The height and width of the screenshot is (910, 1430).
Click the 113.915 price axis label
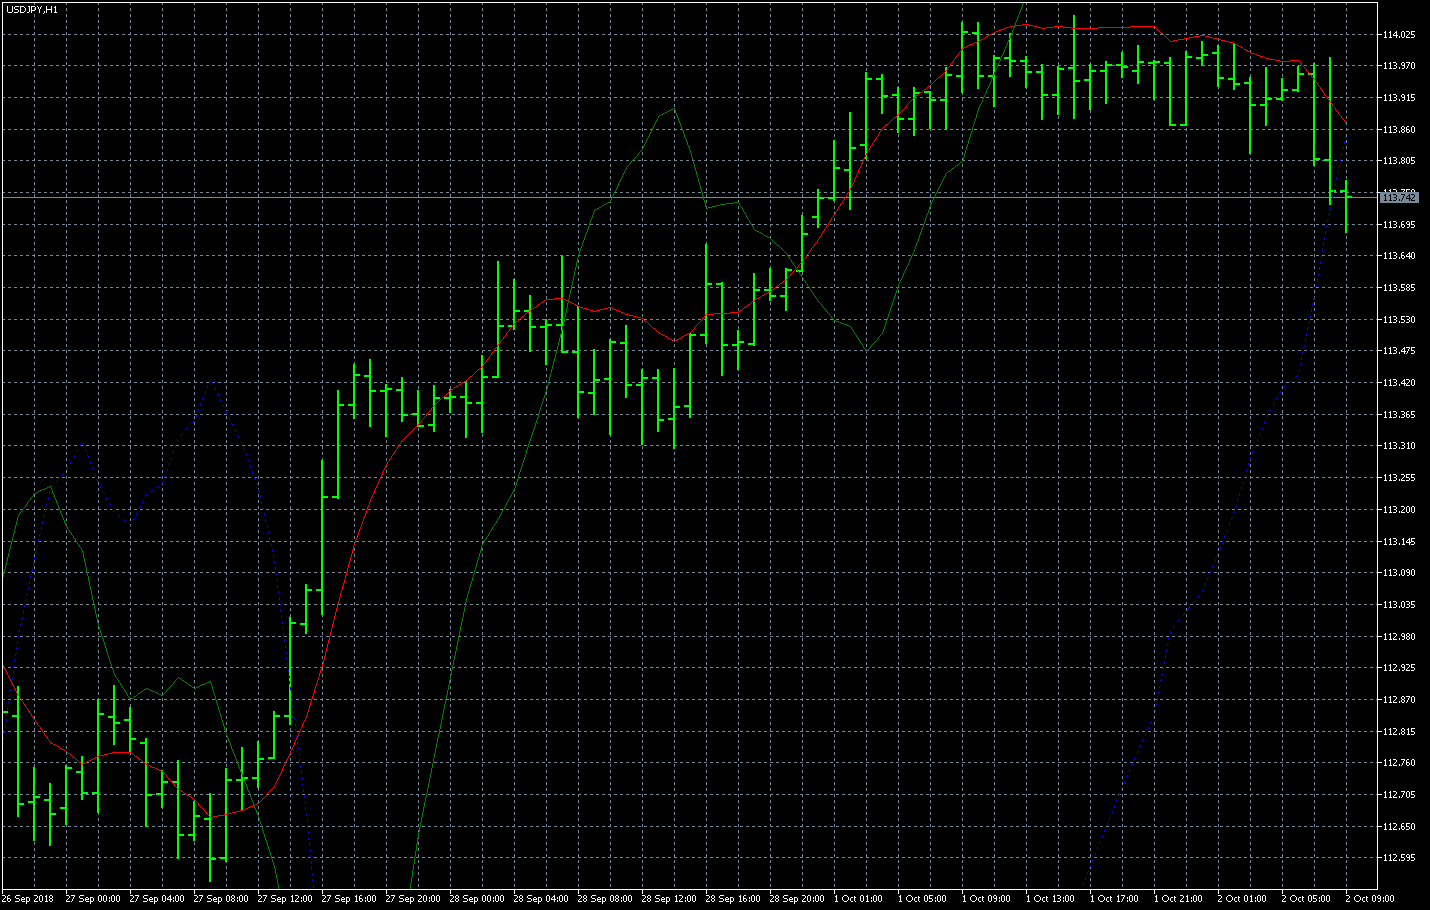[x=1399, y=98]
